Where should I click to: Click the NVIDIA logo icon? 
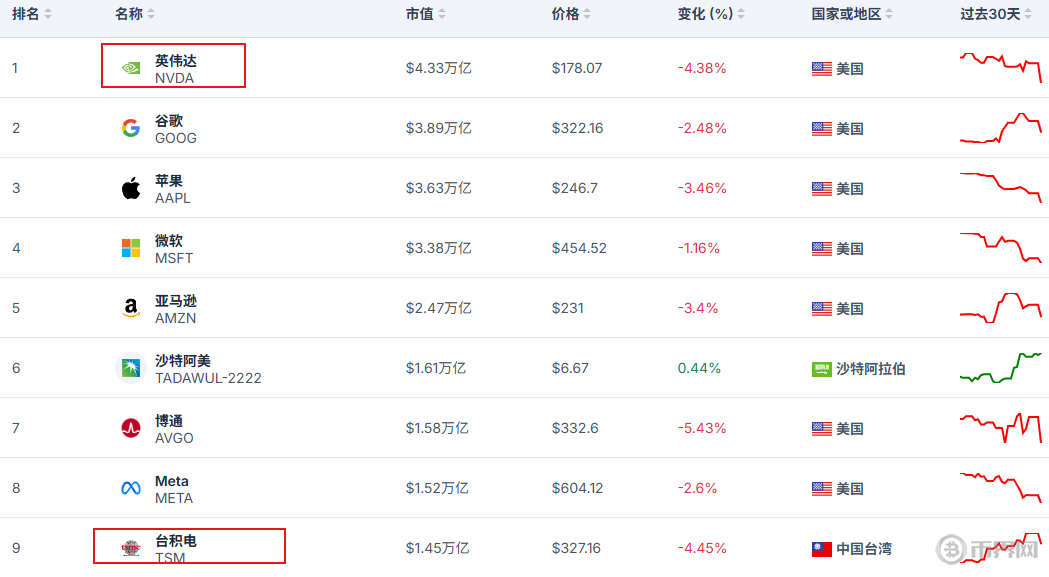pyautogui.click(x=131, y=68)
